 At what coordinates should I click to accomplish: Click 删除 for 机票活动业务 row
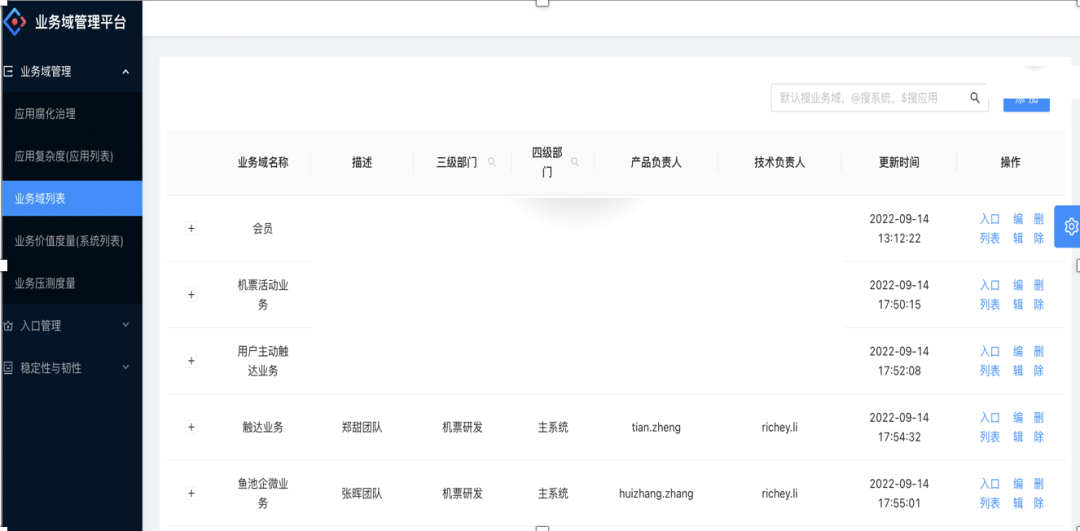tap(1039, 295)
